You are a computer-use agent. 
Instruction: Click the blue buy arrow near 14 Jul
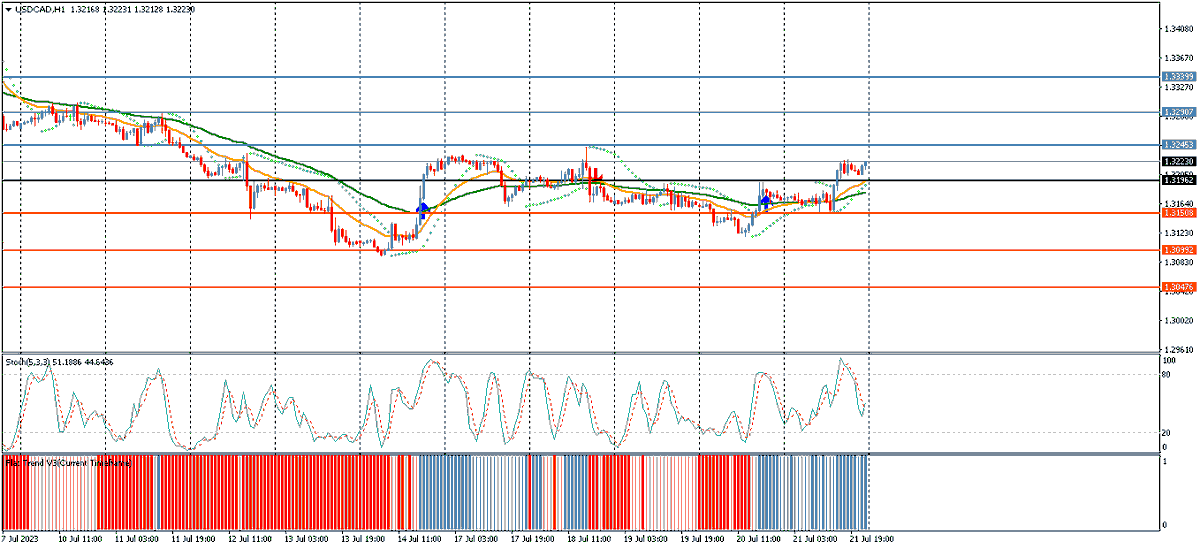[x=422, y=210]
